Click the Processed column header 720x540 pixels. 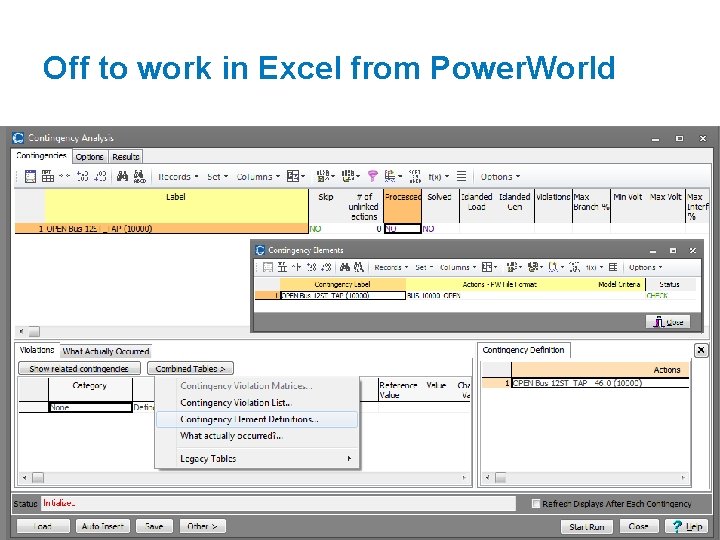pyautogui.click(x=402, y=206)
